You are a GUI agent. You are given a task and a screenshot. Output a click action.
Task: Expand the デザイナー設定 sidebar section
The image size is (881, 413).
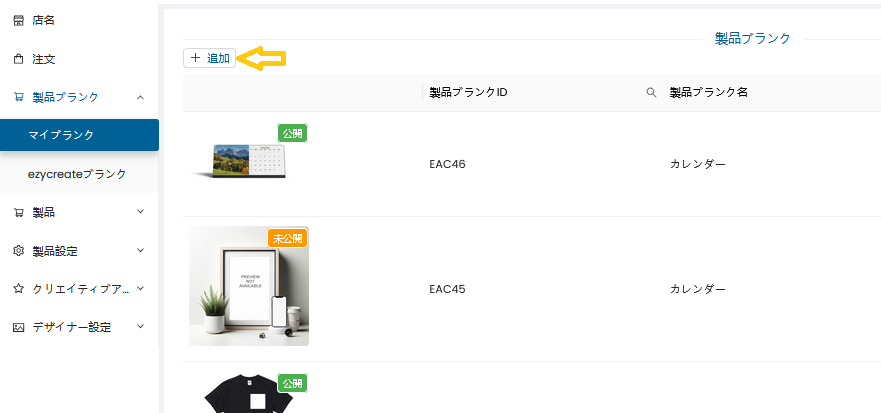coord(140,327)
